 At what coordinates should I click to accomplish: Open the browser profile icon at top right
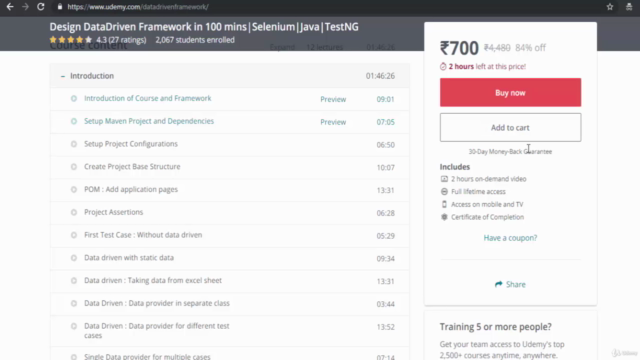tap(629, 7)
